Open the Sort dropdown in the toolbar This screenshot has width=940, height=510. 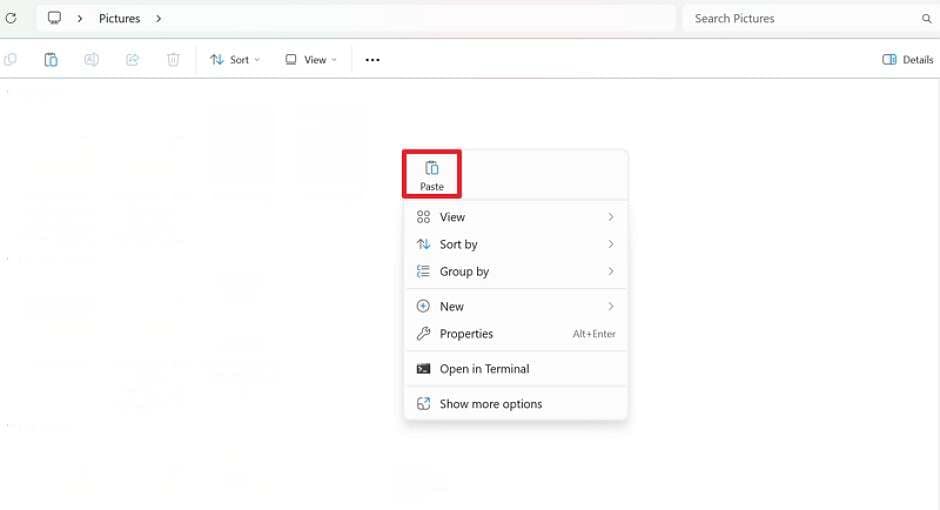click(x=234, y=59)
